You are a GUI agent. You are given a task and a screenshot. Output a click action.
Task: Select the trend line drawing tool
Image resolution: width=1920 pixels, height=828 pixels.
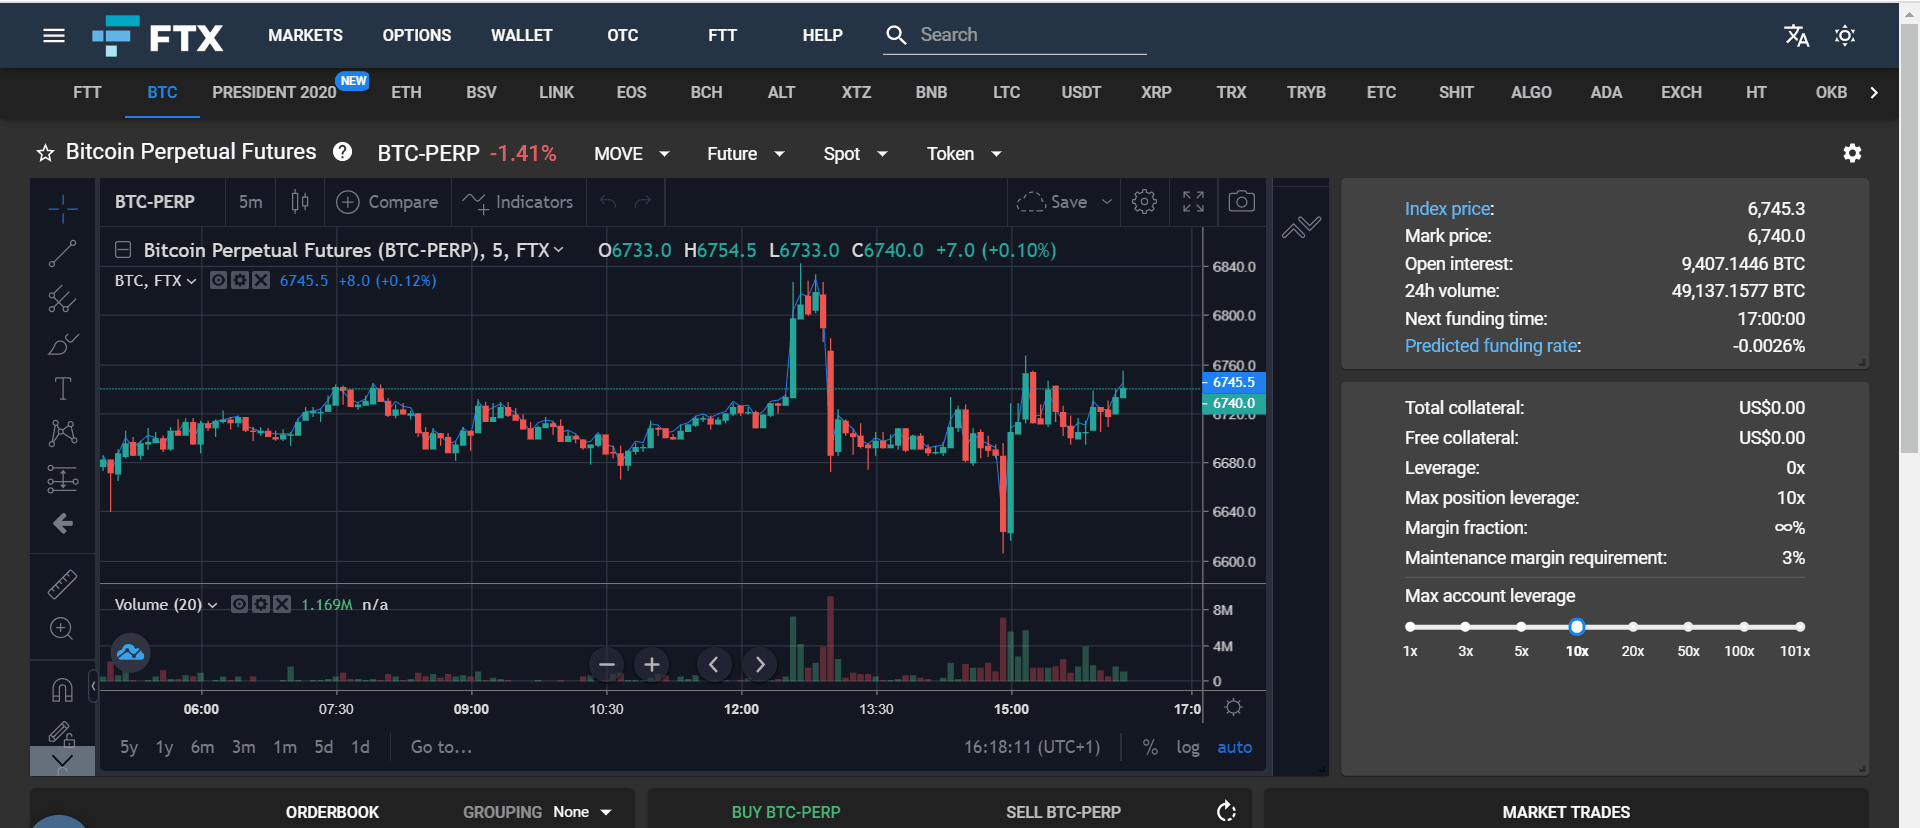pyautogui.click(x=62, y=254)
